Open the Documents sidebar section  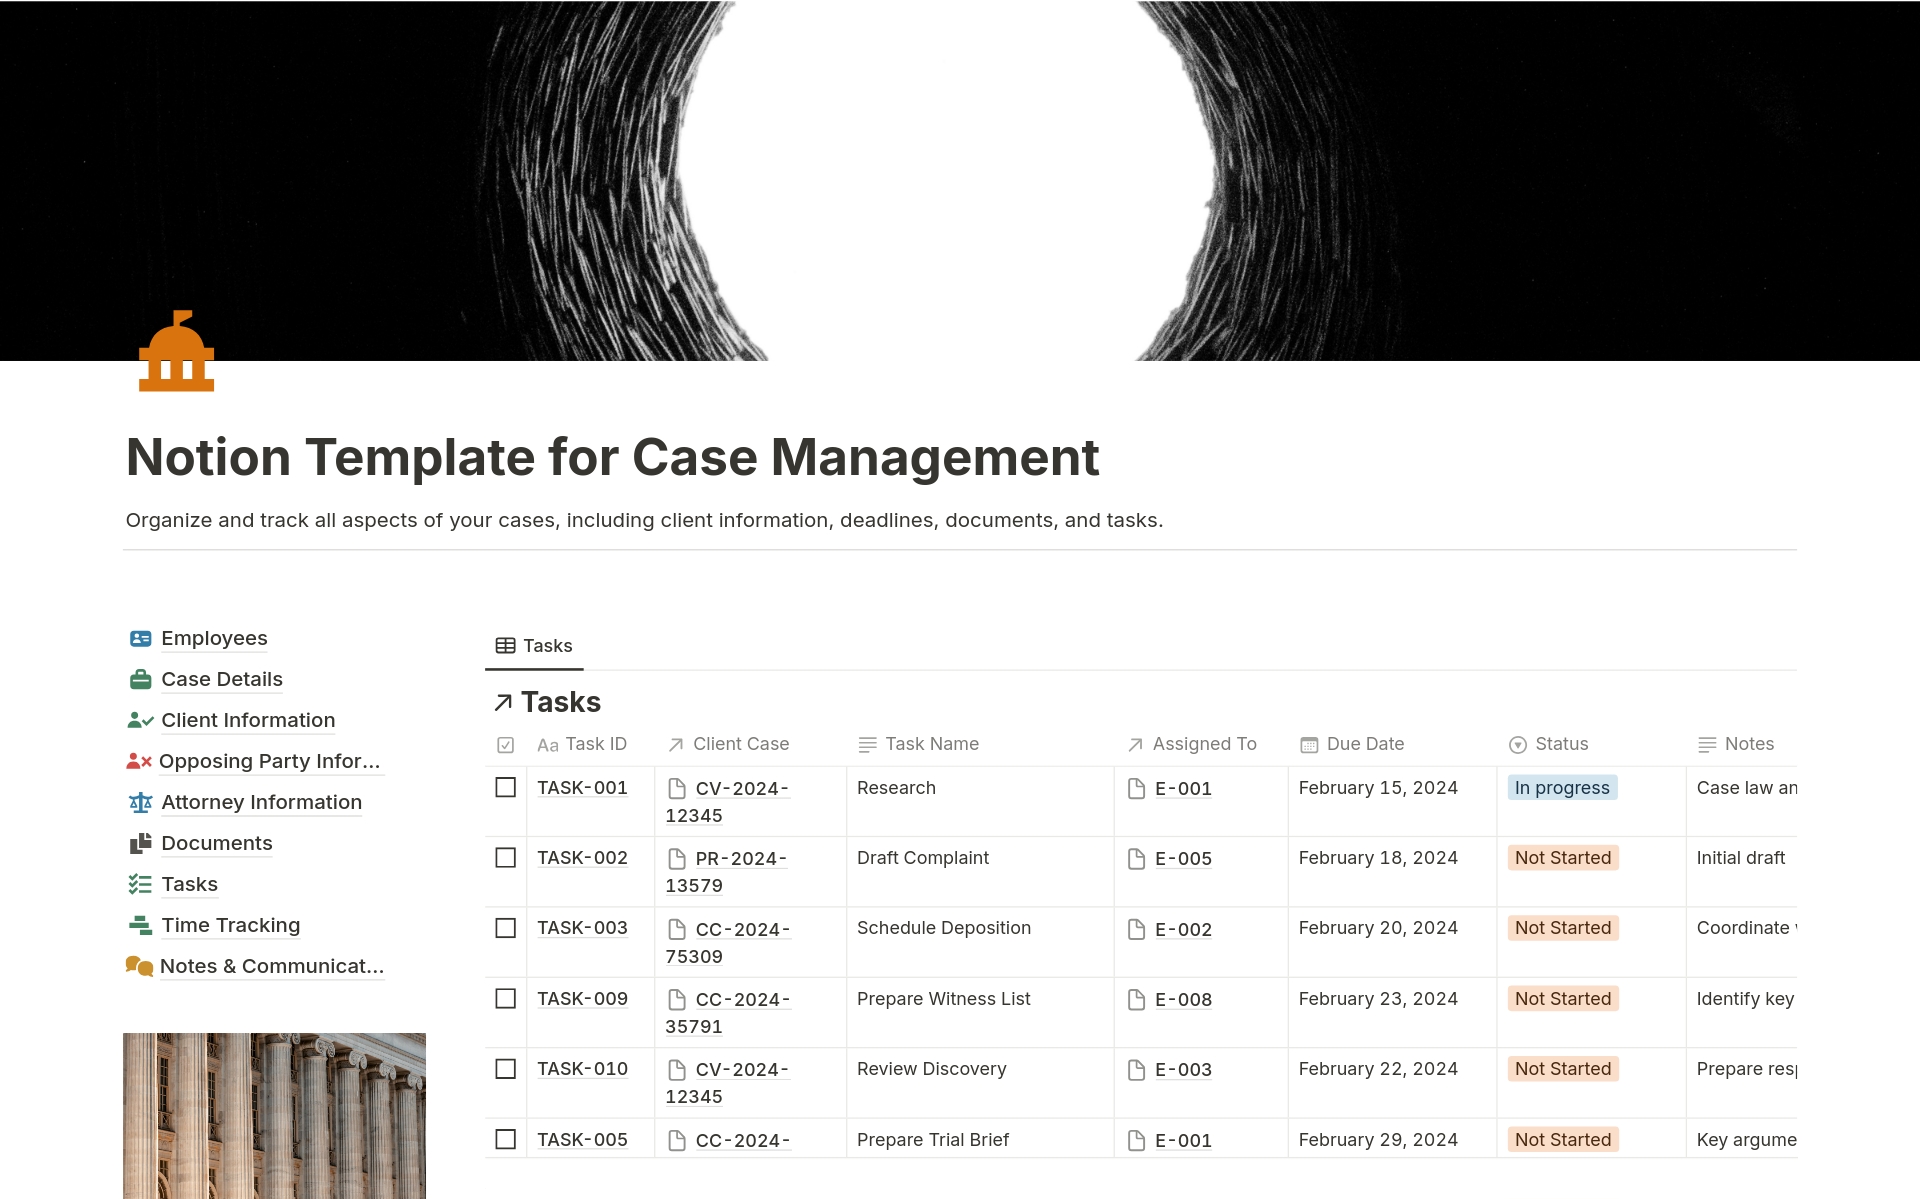click(x=215, y=843)
